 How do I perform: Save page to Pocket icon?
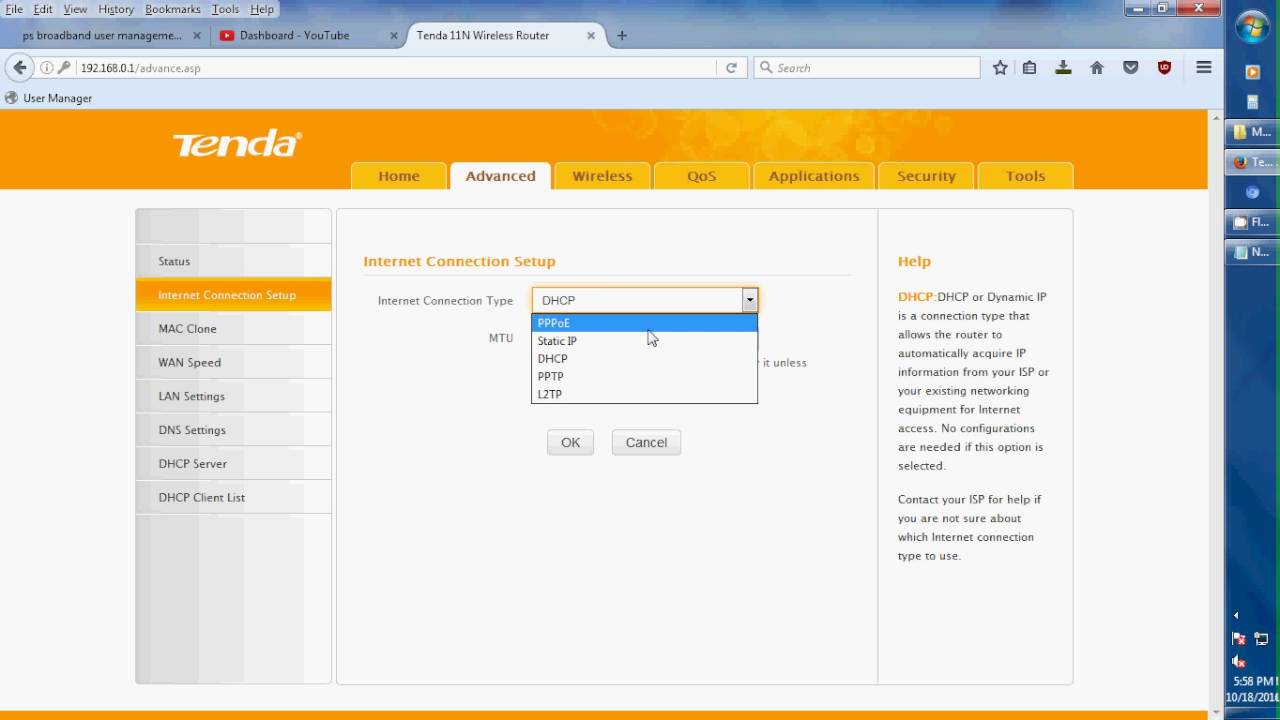pyautogui.click(x=1131, y=68)
